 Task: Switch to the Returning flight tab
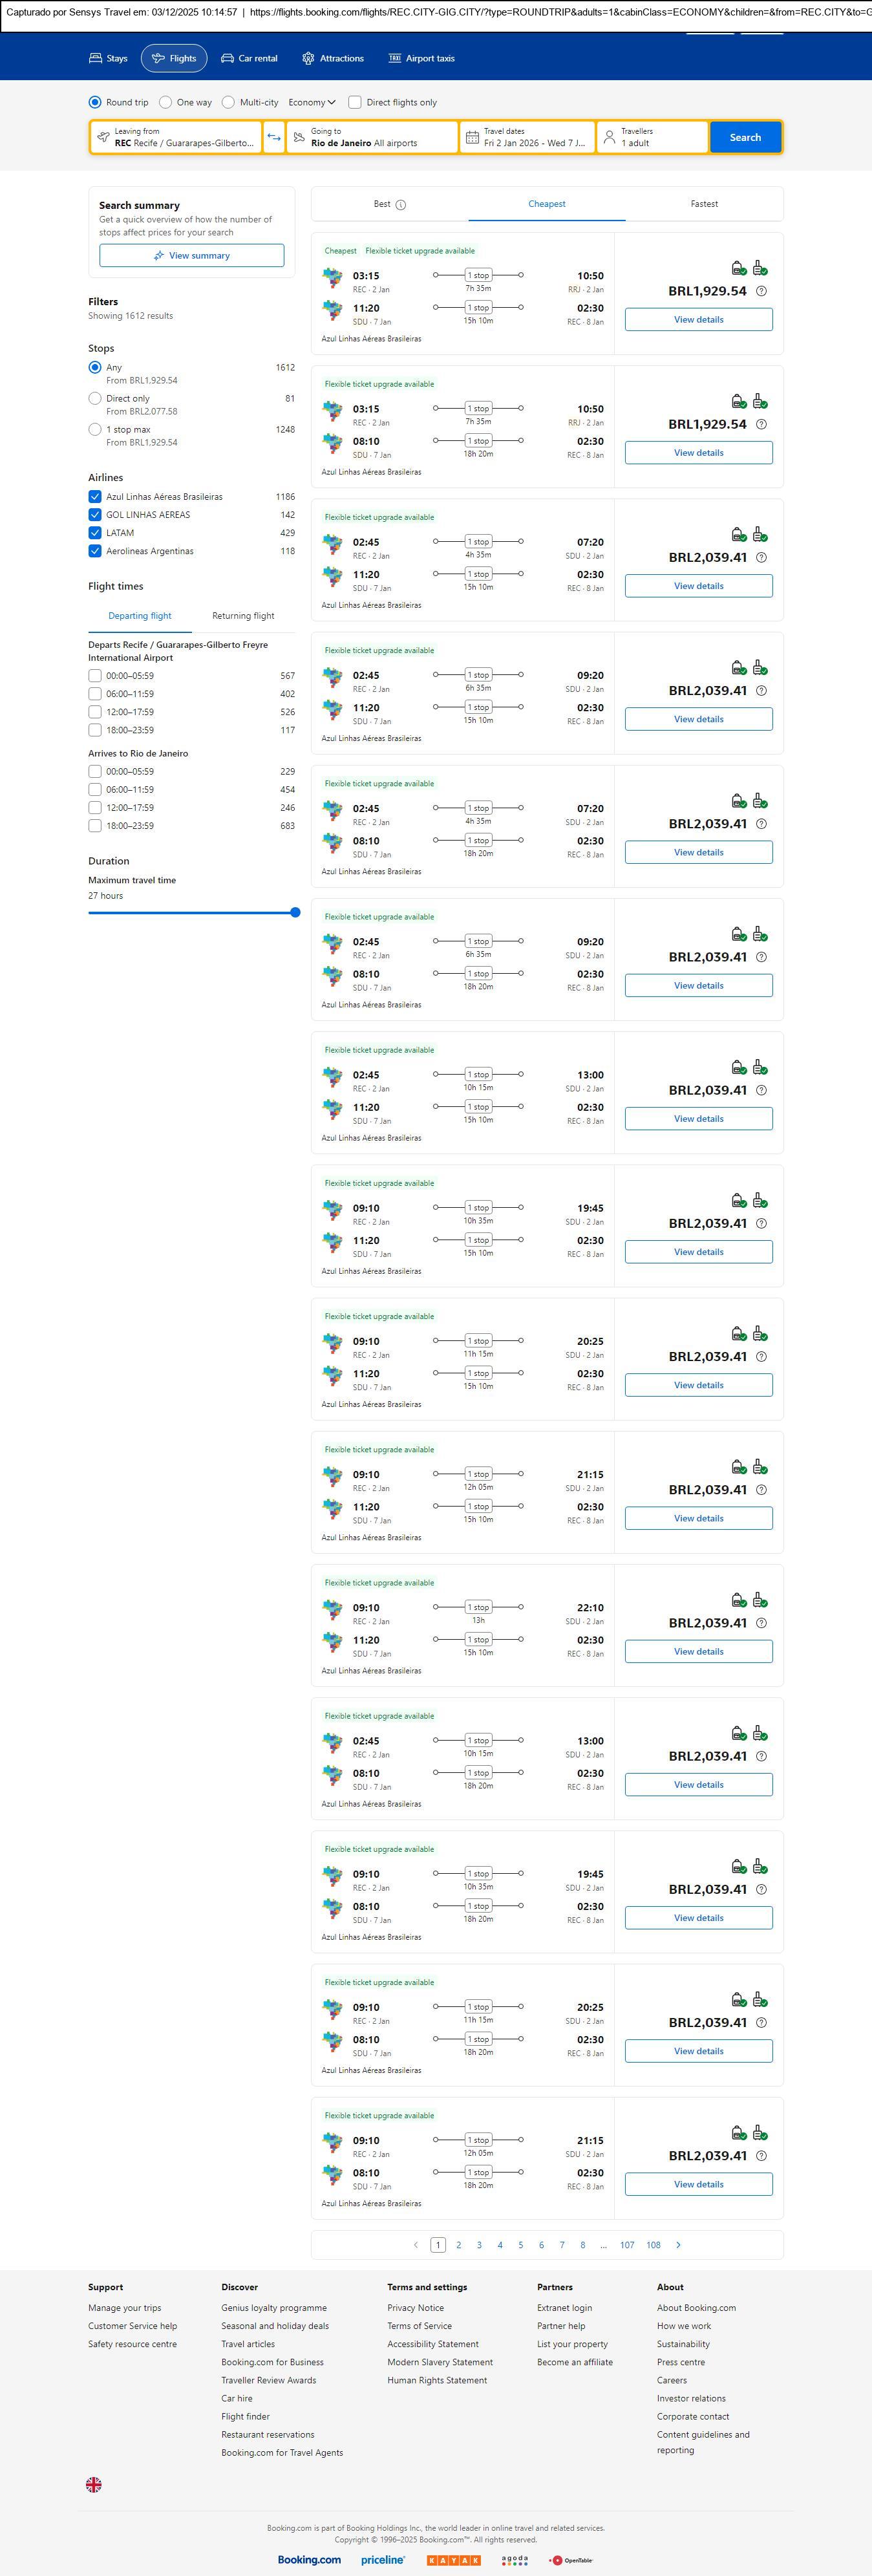(243, 616)
